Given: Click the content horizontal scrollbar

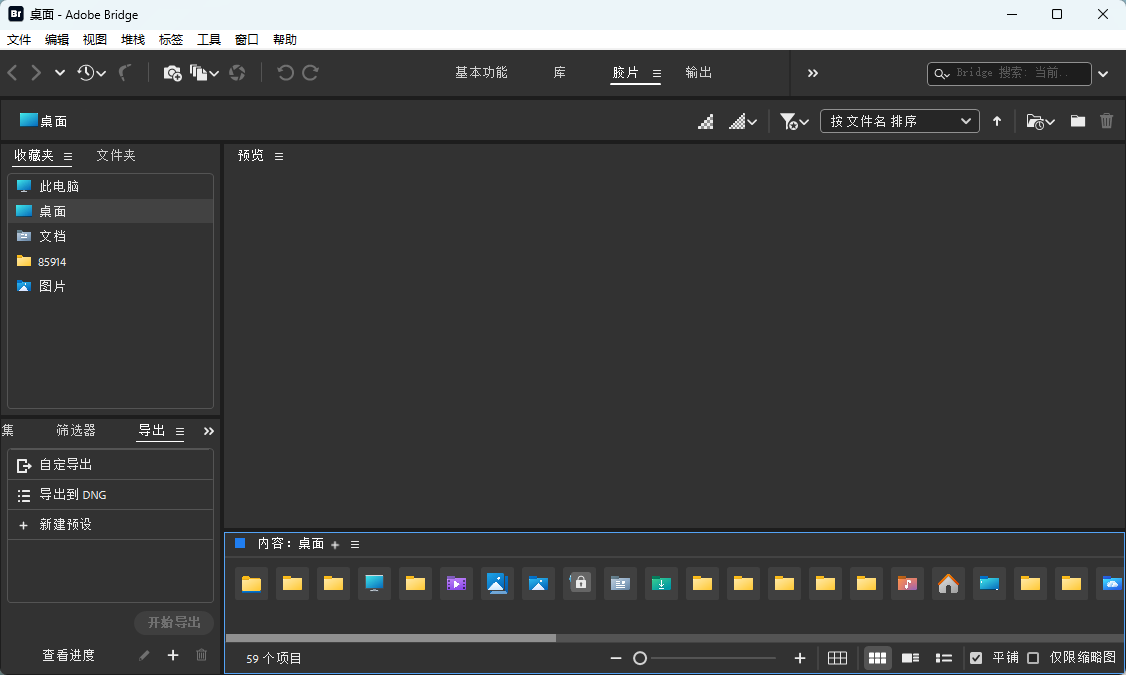Looking at the screenshot, I should [391, 638].
